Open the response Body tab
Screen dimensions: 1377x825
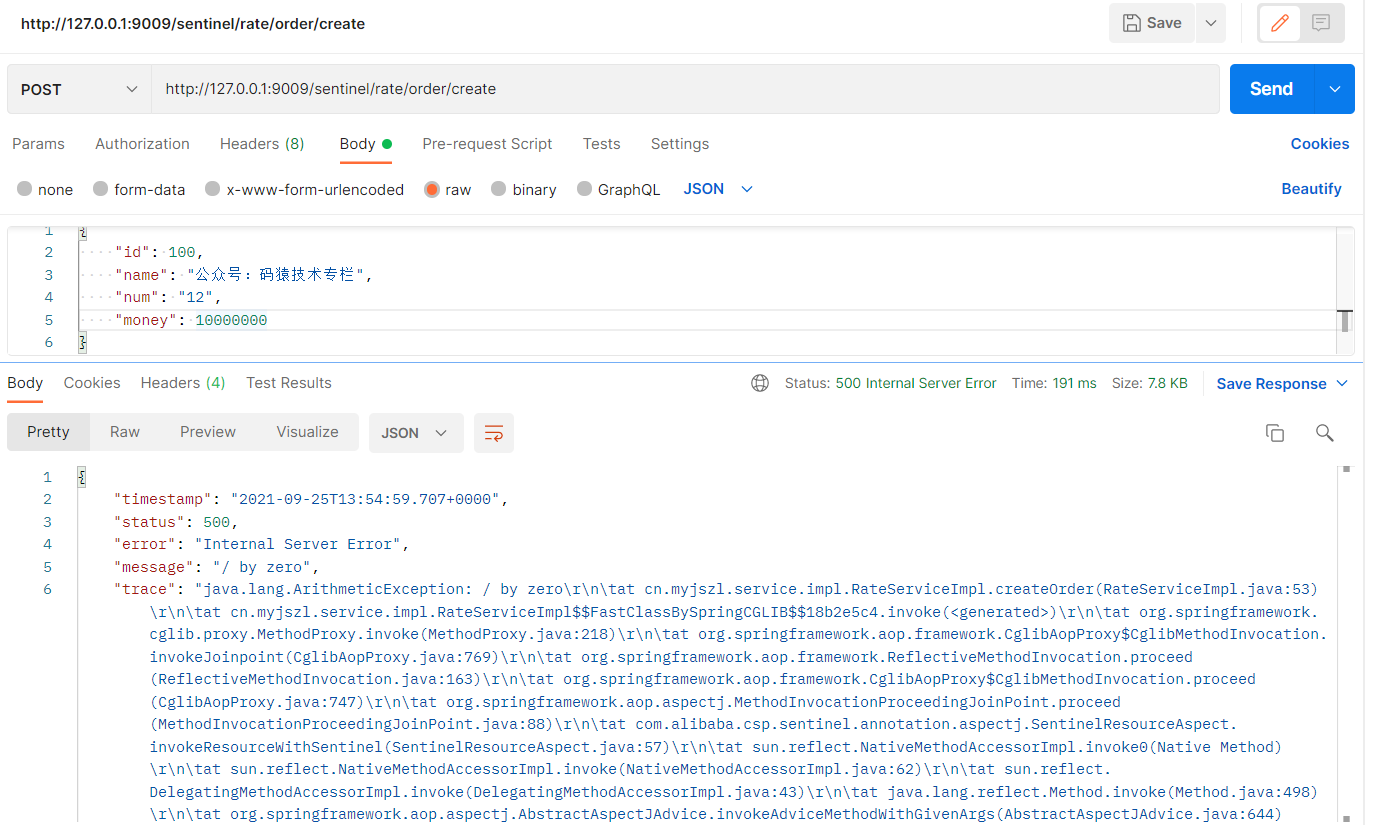[25, 383]
